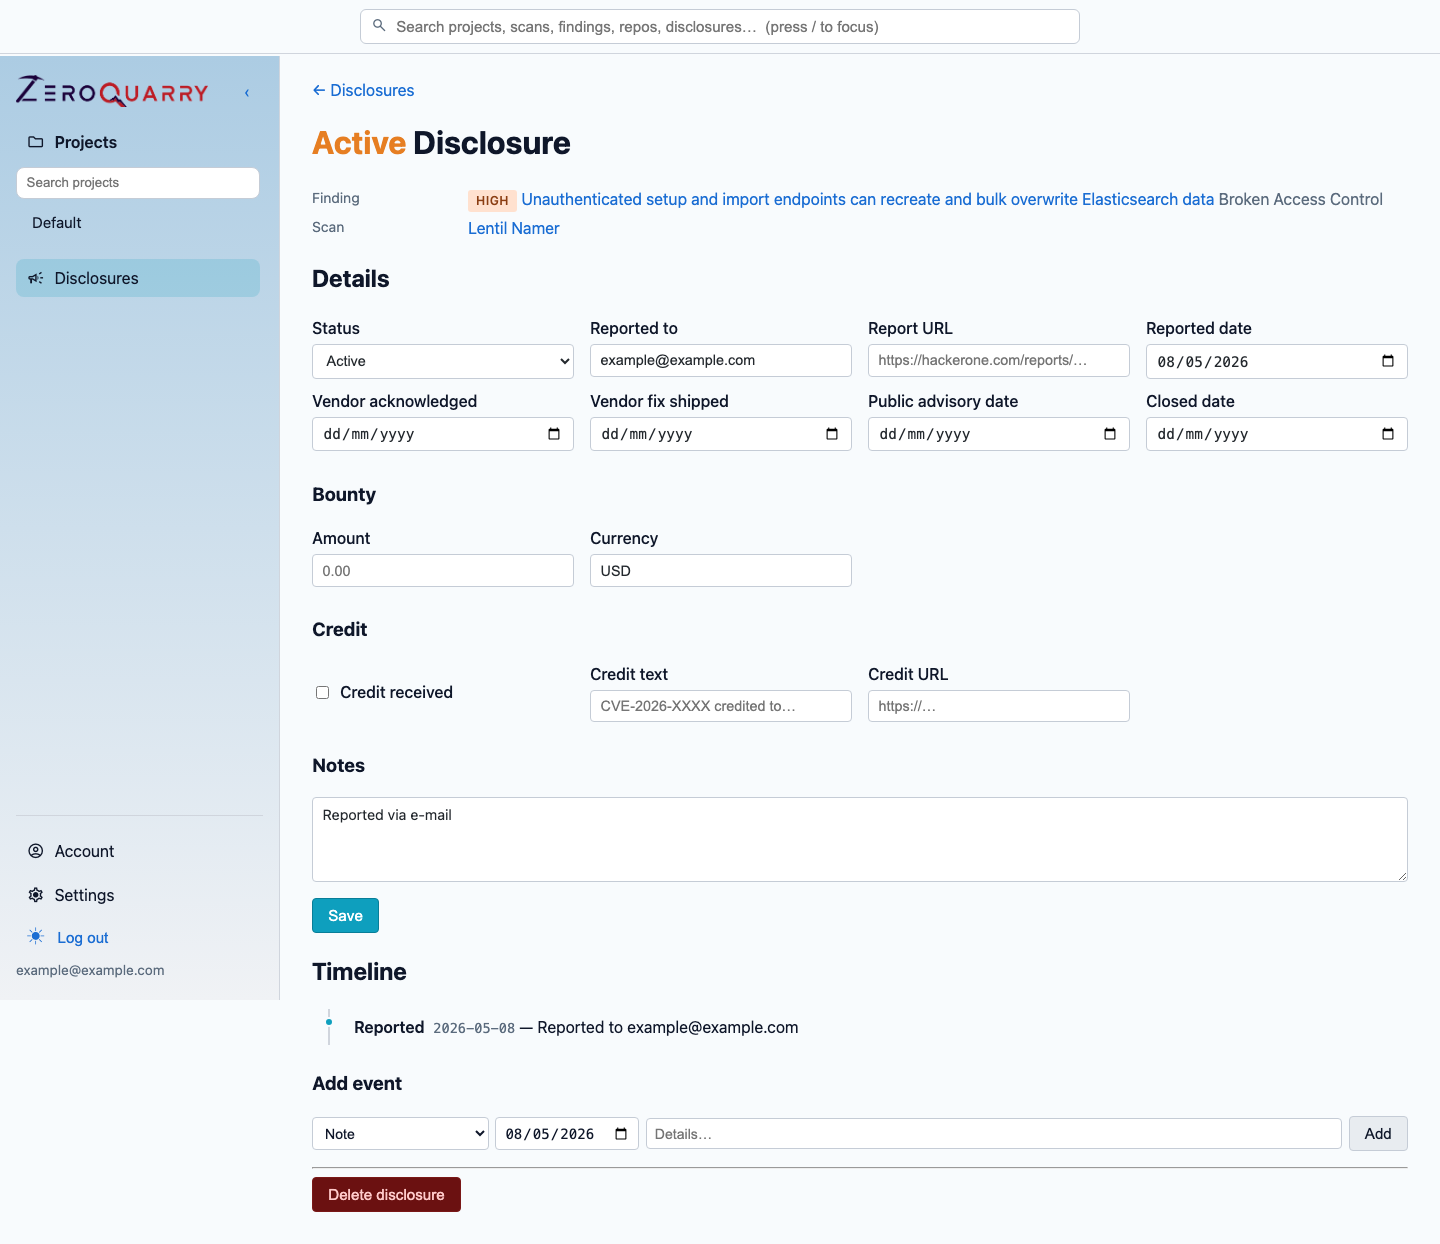Open the Status dropdown

[x=443, y=361]
